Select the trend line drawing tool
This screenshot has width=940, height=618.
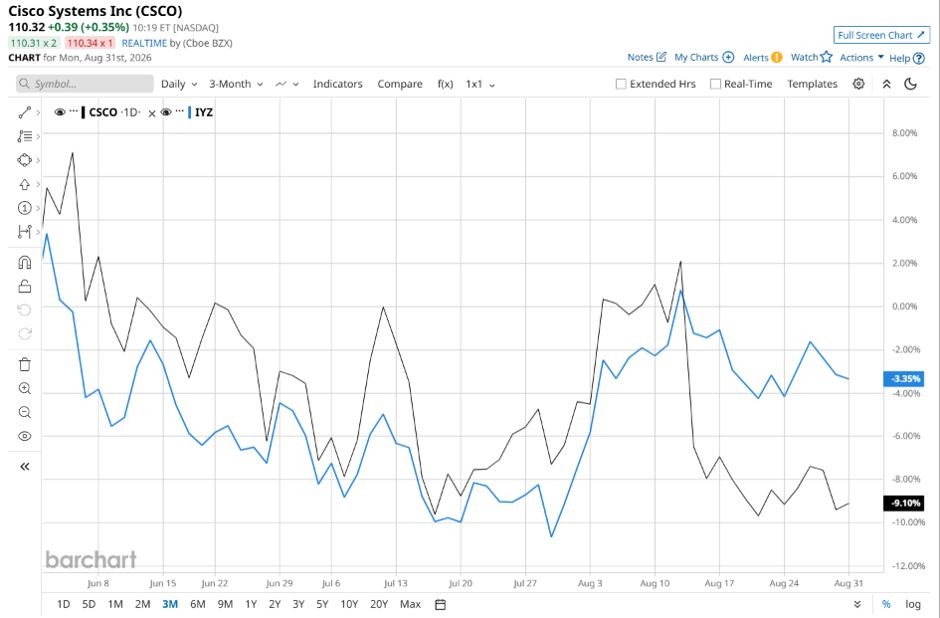click(25, 113)
